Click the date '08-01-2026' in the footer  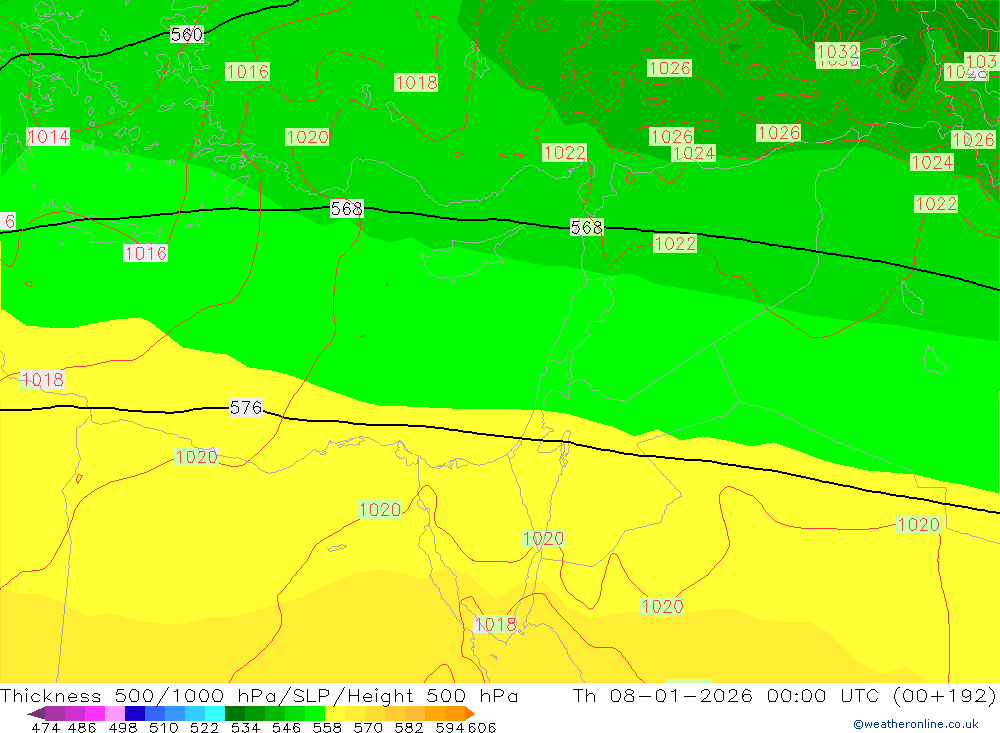(x=681, y=695)
